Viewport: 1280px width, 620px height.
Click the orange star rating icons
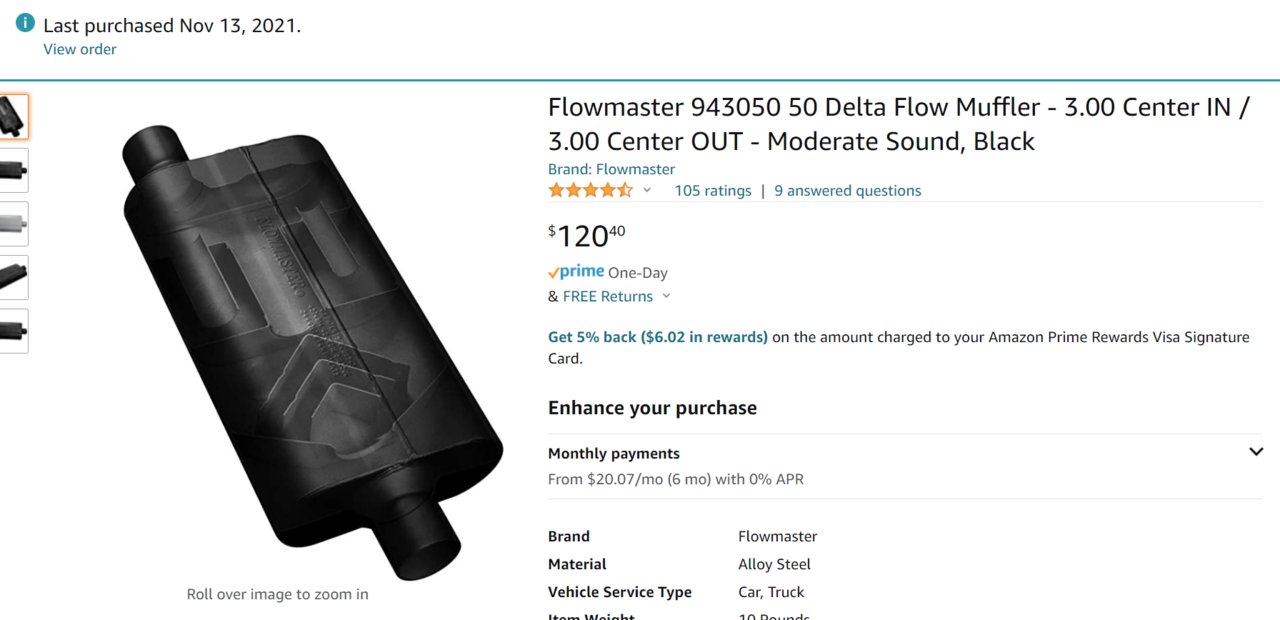590,190
